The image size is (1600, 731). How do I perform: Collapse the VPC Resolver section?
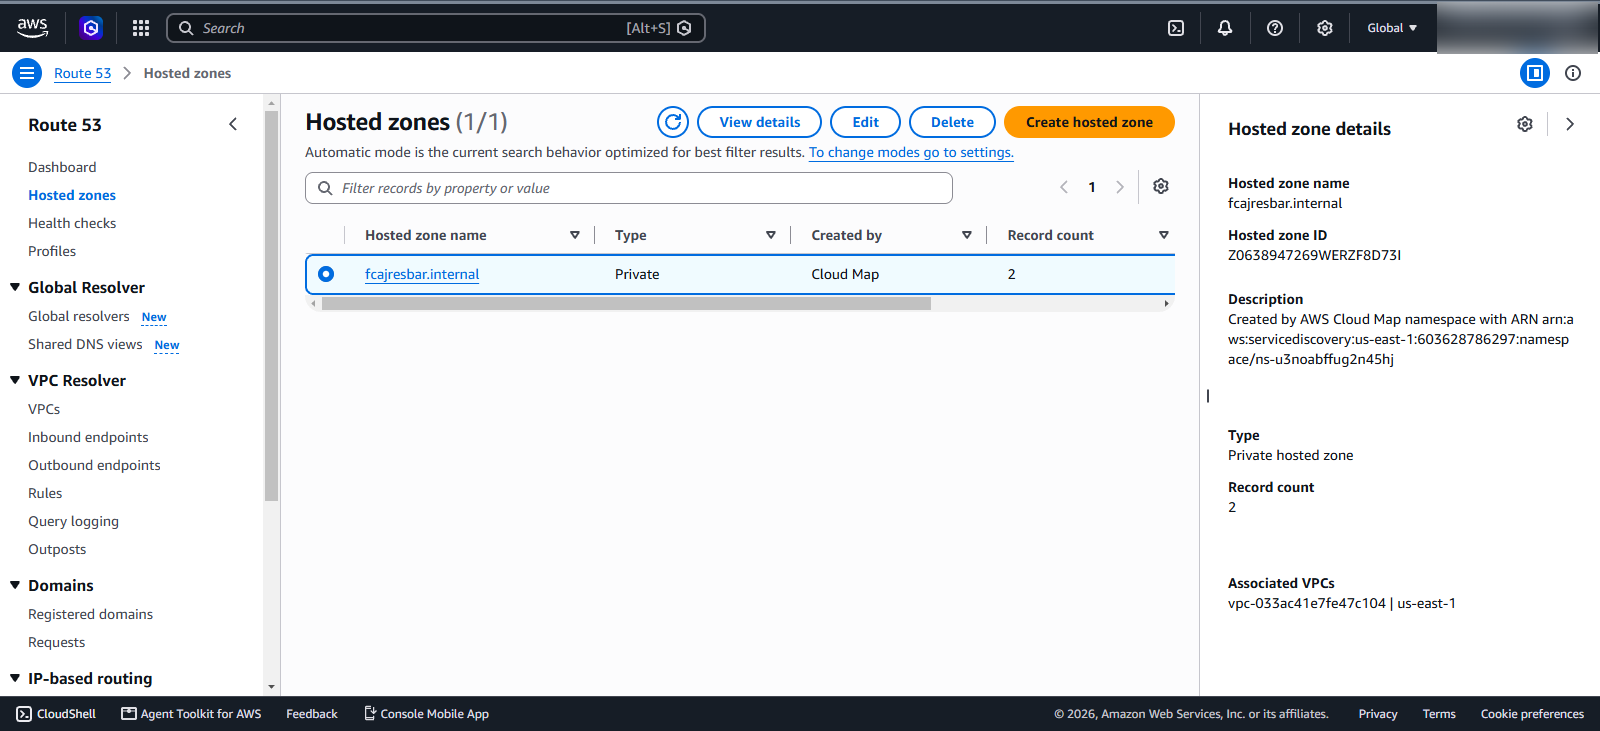click(x=15, y=380)
